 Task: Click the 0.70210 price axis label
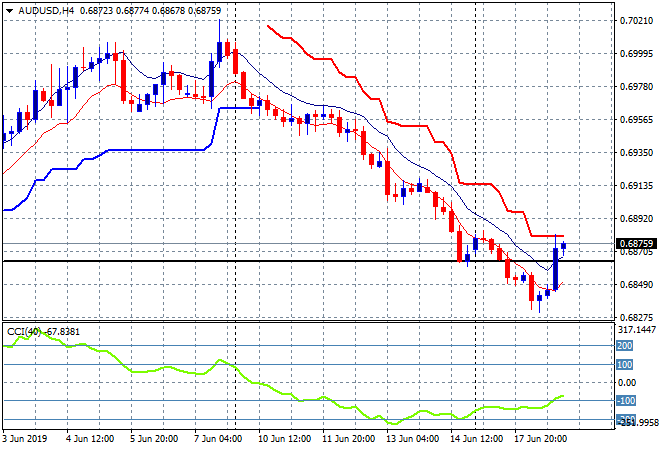point(636,20)
